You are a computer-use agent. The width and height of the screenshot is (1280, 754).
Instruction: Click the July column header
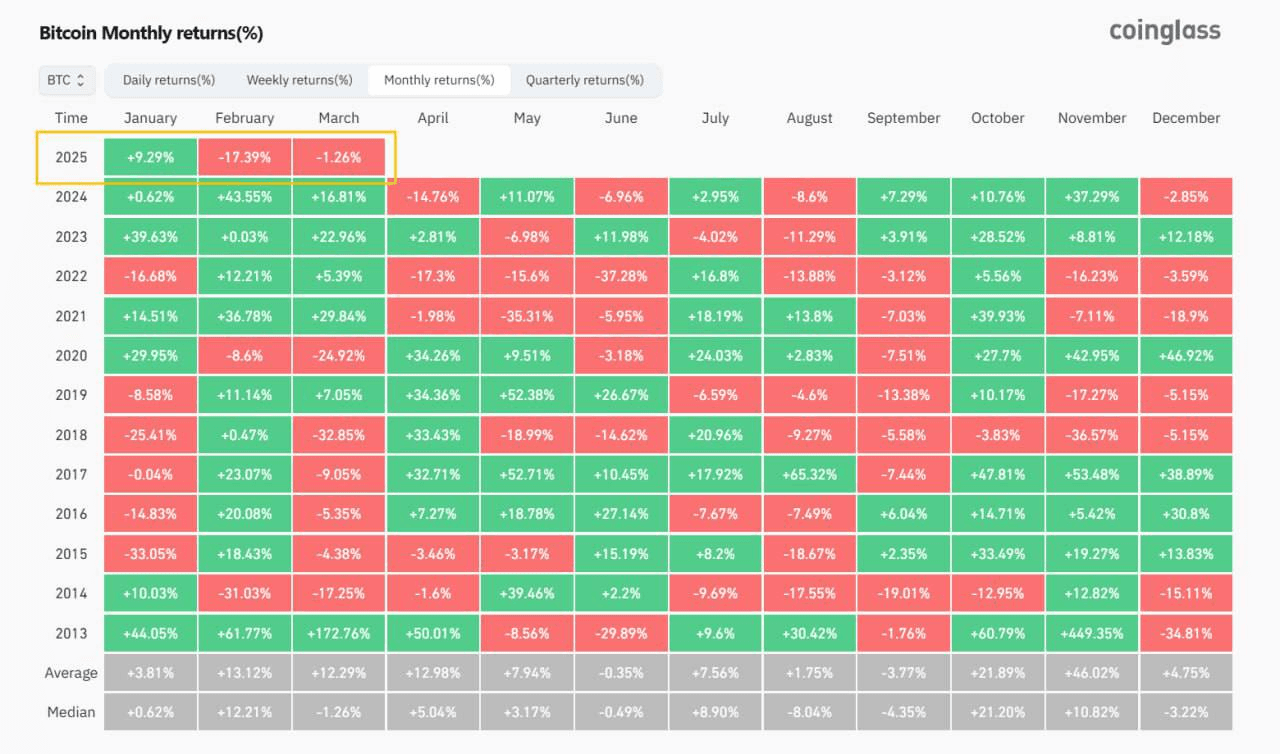click(715, 118)
